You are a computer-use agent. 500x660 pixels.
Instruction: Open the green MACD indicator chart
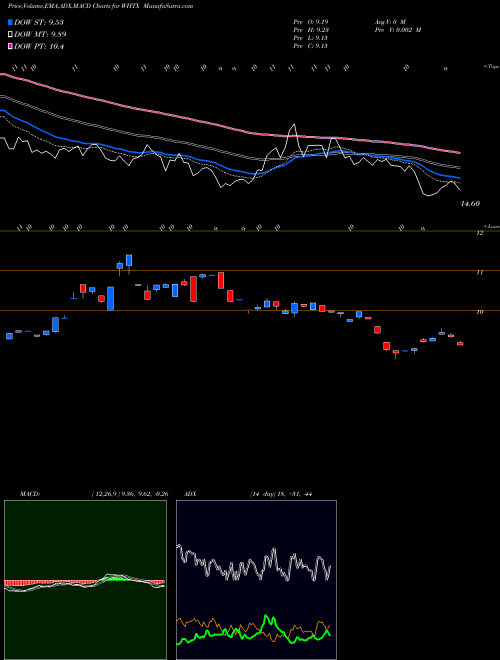pyautogui.click(x=85, y=580)
